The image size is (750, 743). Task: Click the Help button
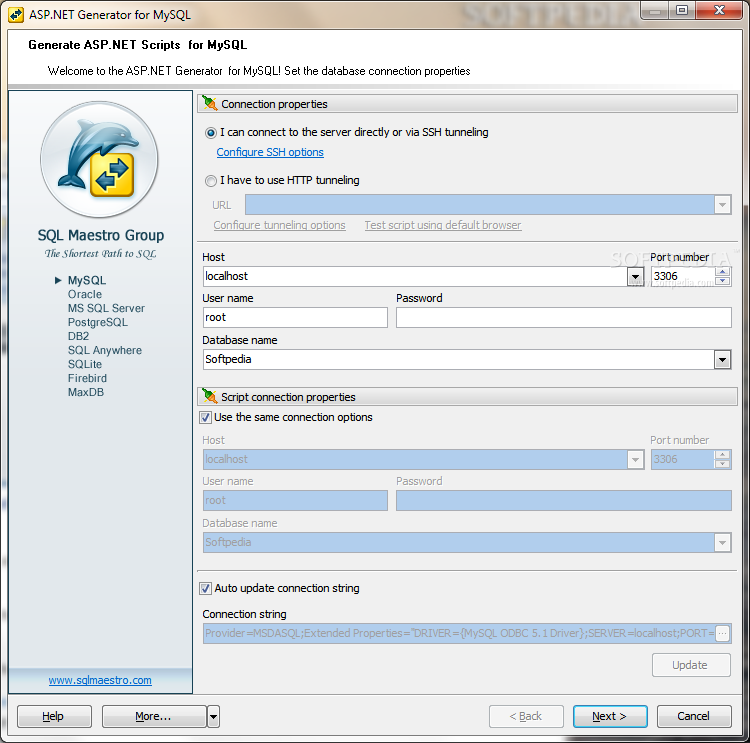point(54,716)
